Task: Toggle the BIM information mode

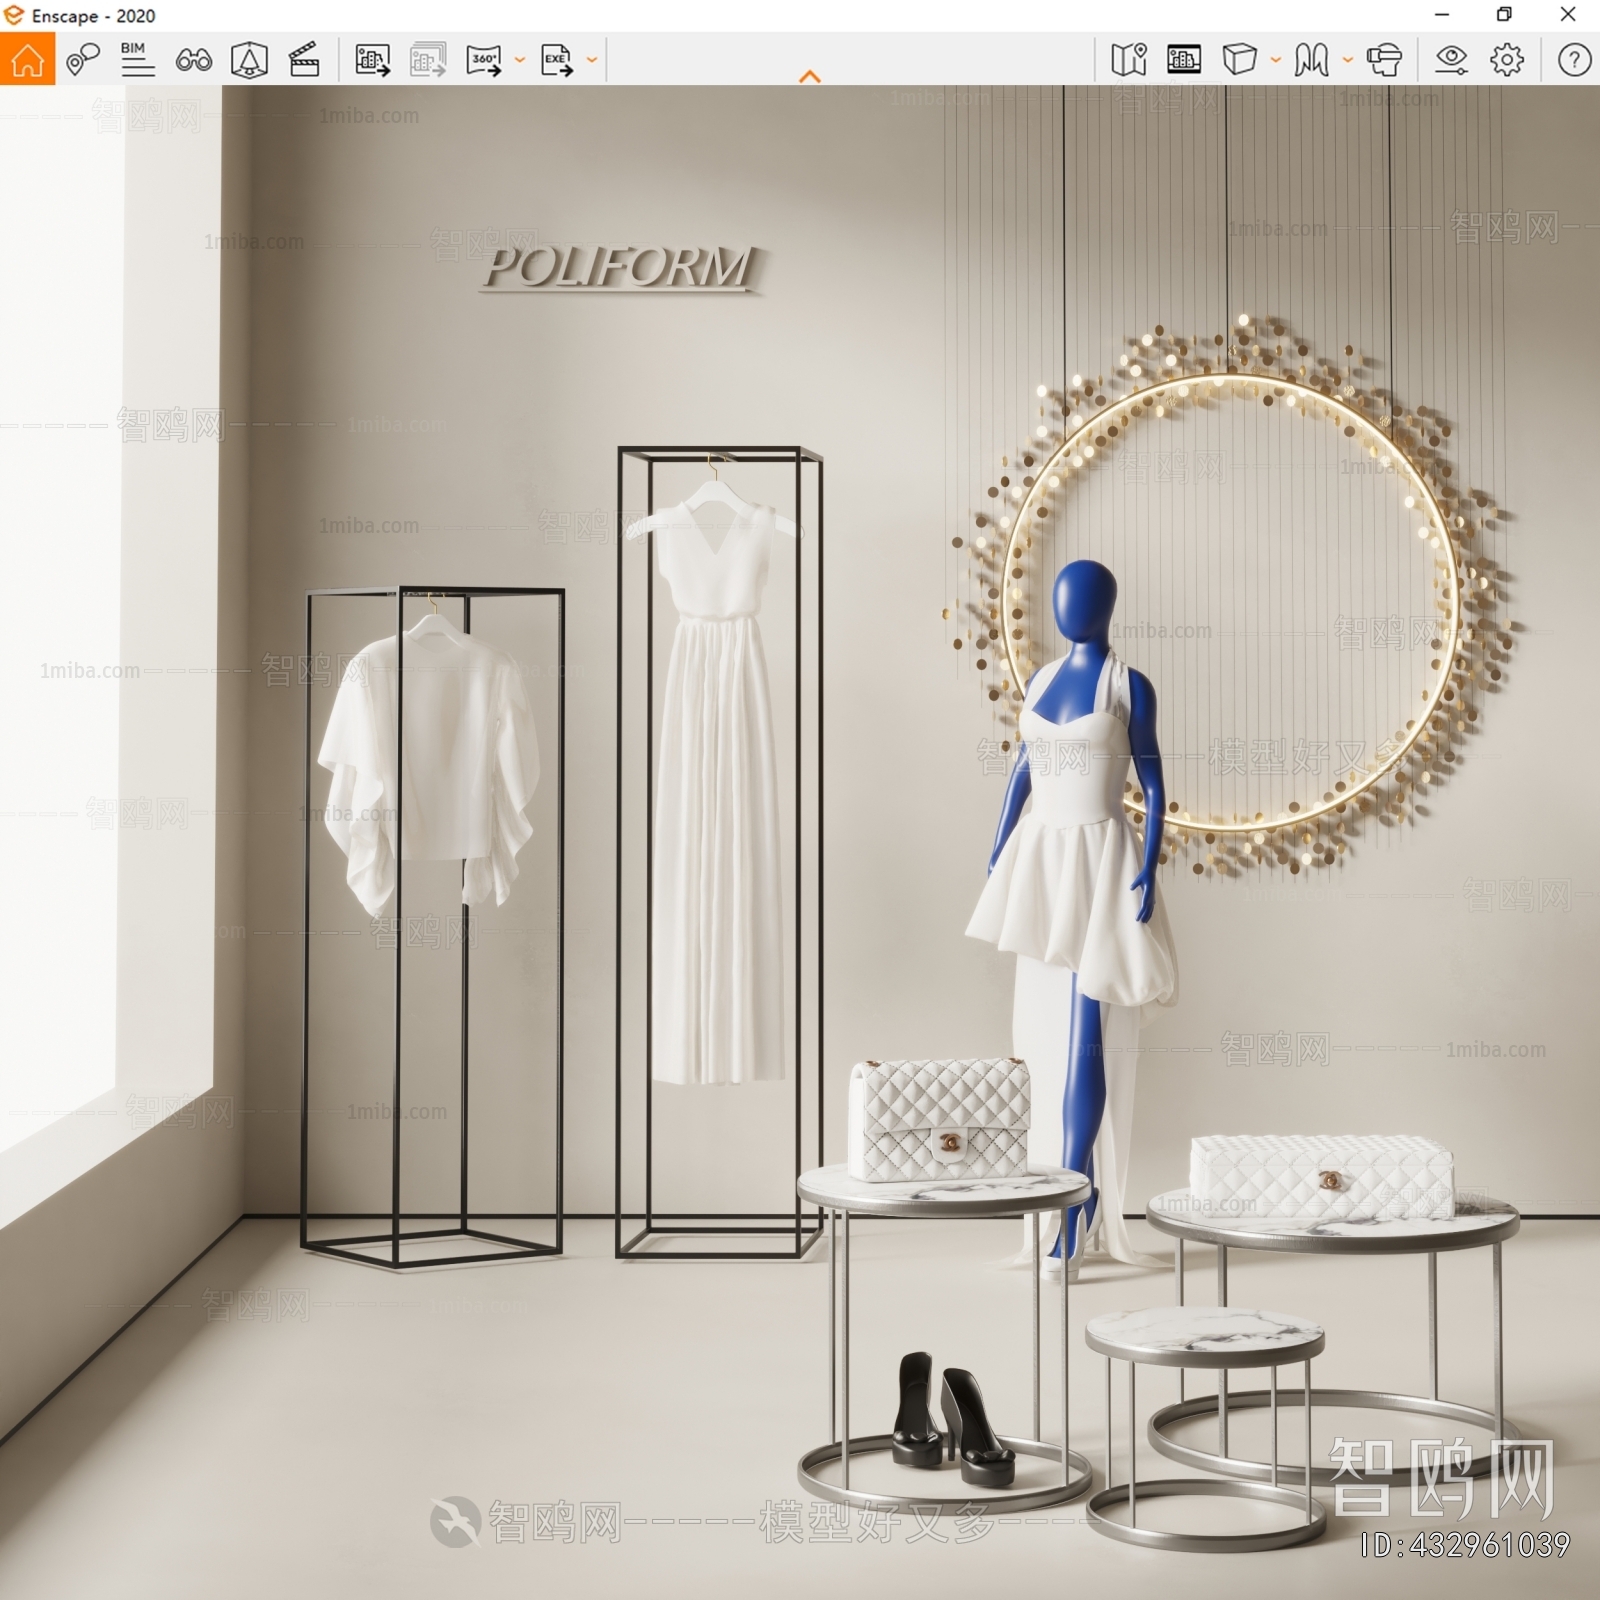Action: (137, 60)
